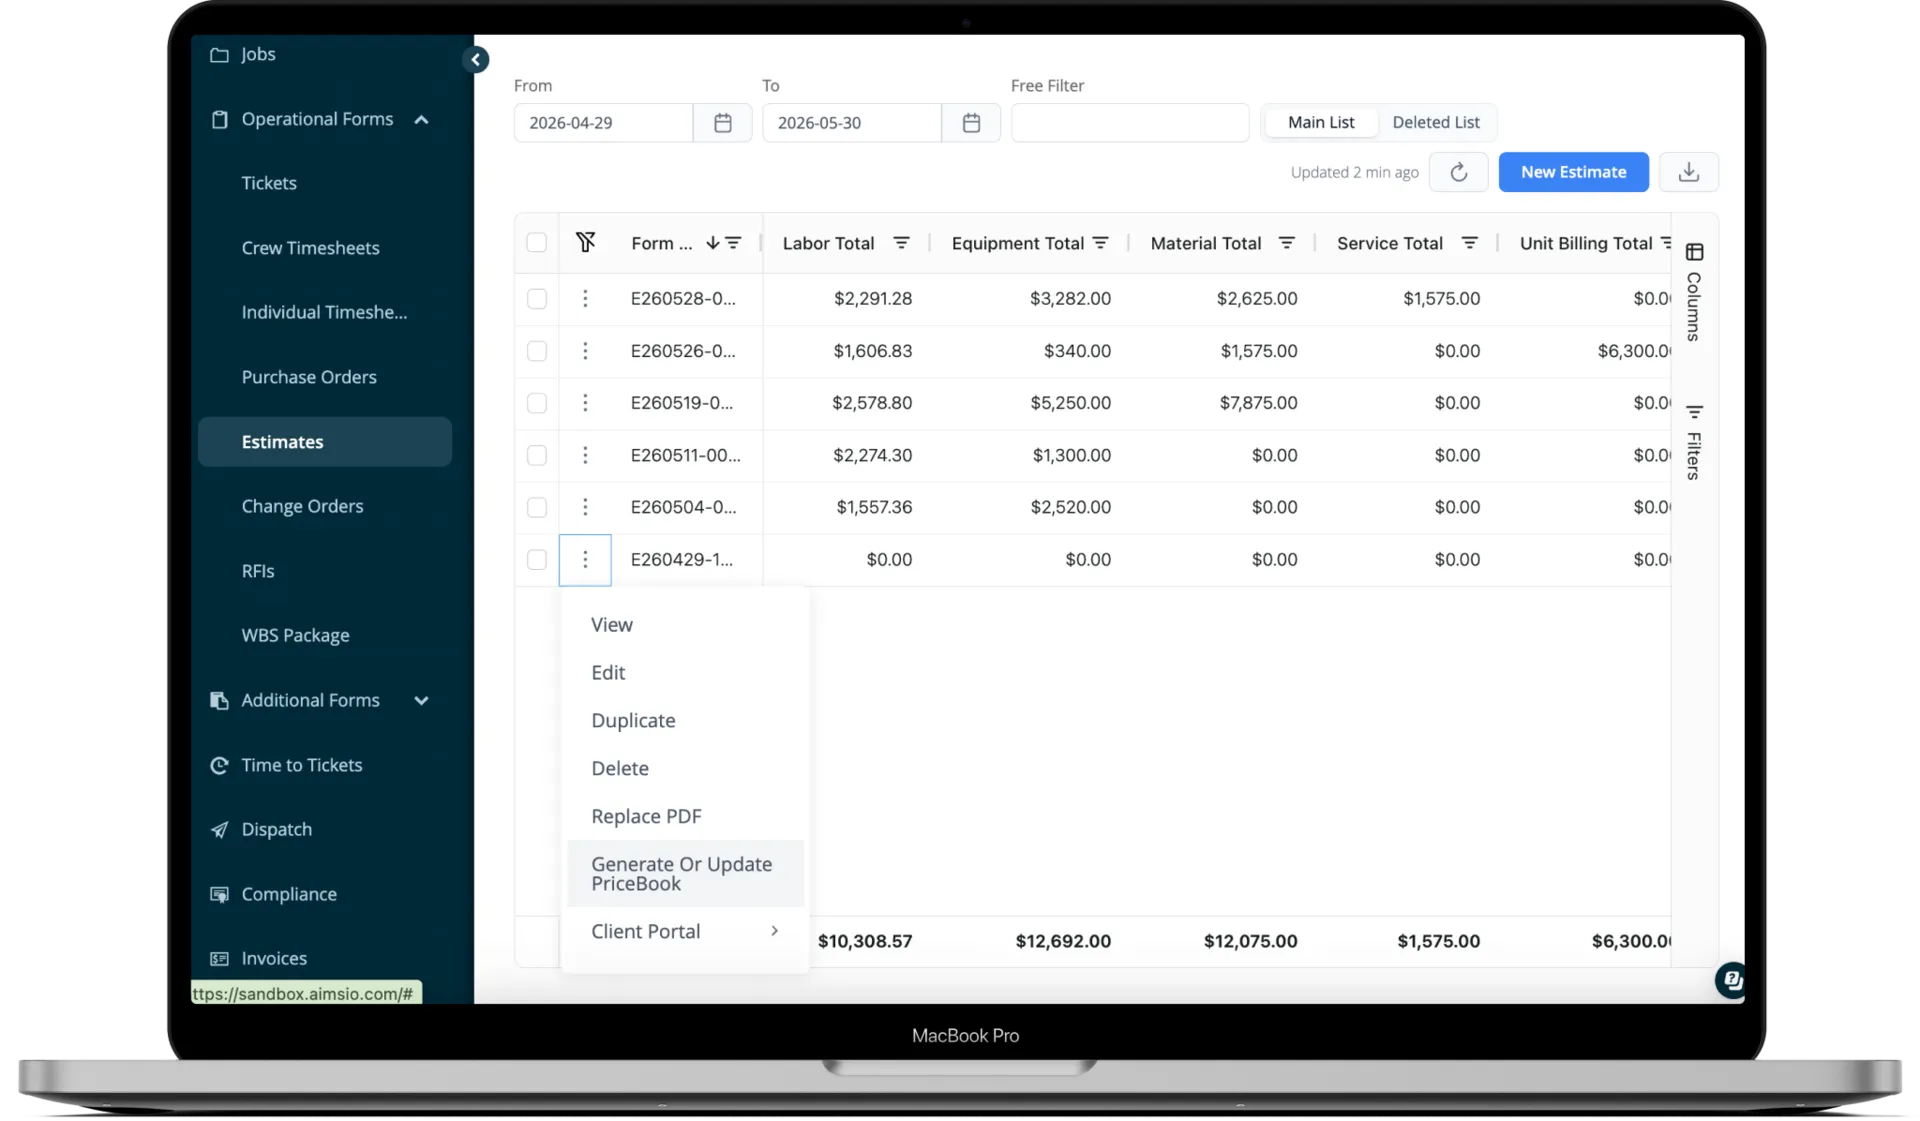Open the Labor Total column filter menu
The height and width of the screenshot is (1121, 1920).
(x=901, y=243)
